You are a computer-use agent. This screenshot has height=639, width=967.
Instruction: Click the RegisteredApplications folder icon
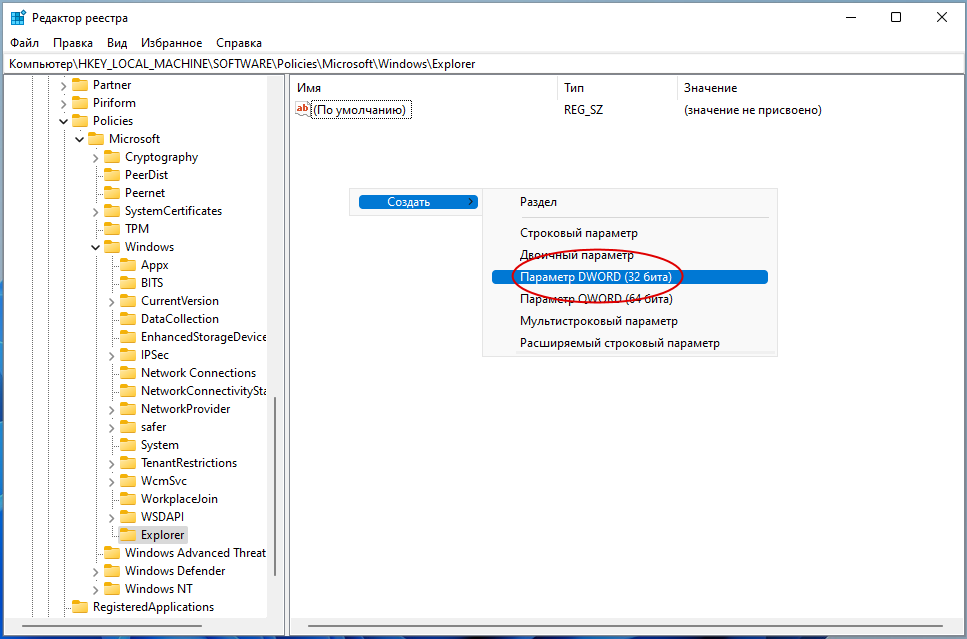click(80, 606)
